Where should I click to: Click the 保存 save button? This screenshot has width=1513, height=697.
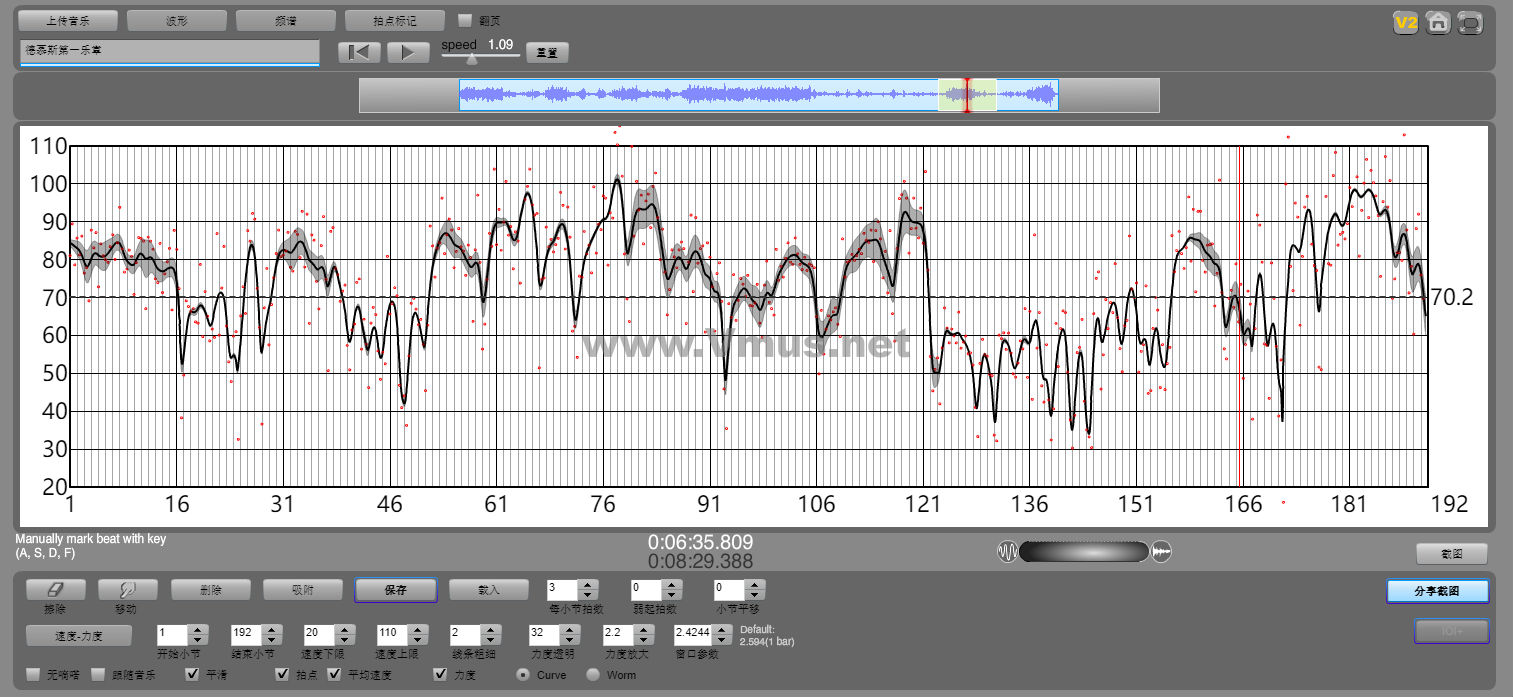point(395,590)
